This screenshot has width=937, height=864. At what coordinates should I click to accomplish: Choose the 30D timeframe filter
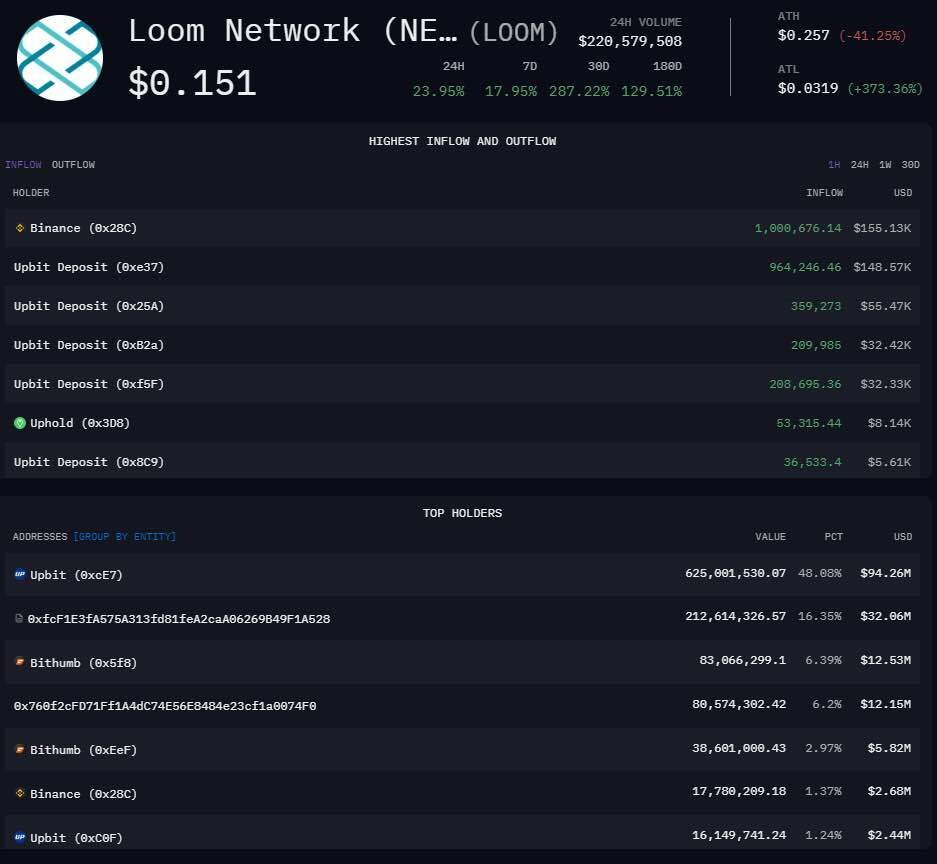coord(910,165)
